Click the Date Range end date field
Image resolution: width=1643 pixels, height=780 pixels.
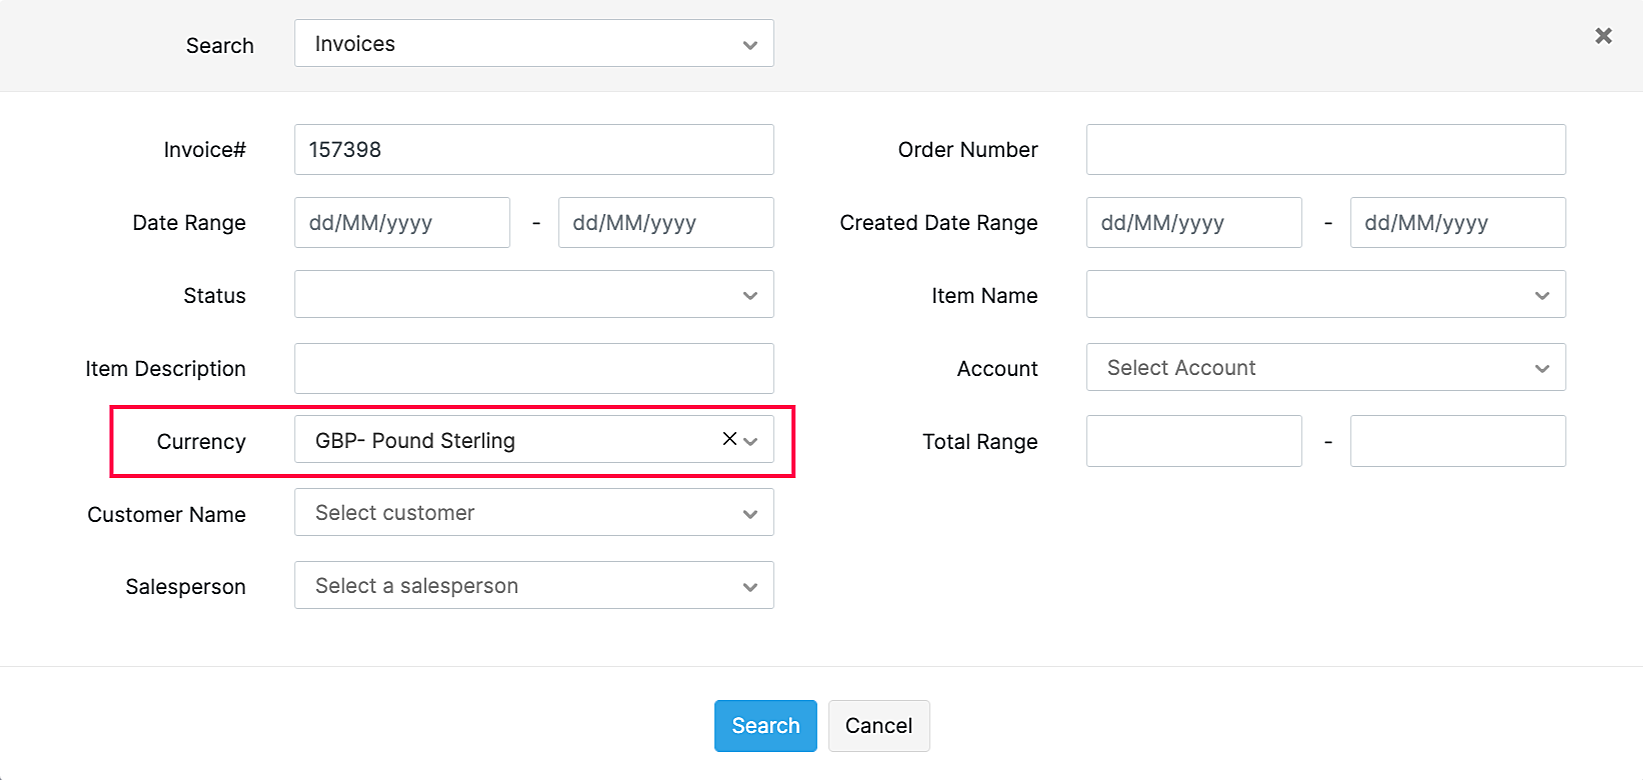pos(665,223)
